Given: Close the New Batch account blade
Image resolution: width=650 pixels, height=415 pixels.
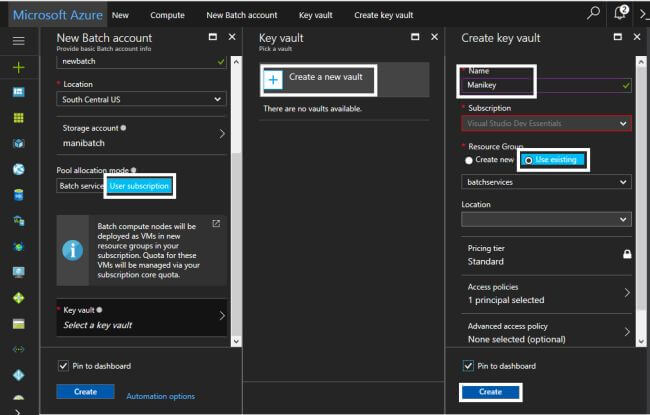Looking at the screenshot, I should coord(232,37).
